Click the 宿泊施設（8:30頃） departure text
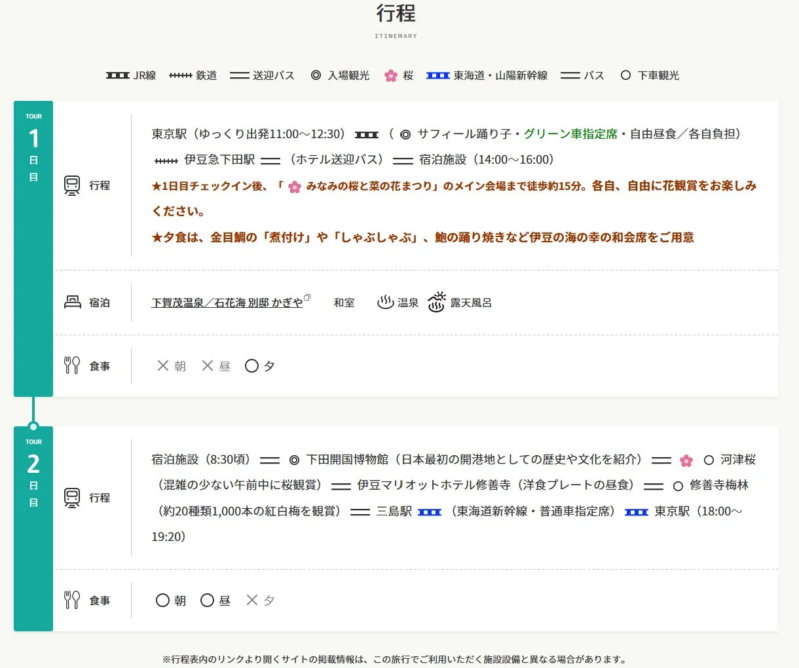The width and height of the screenshot is (799, 668). (201, 460)
